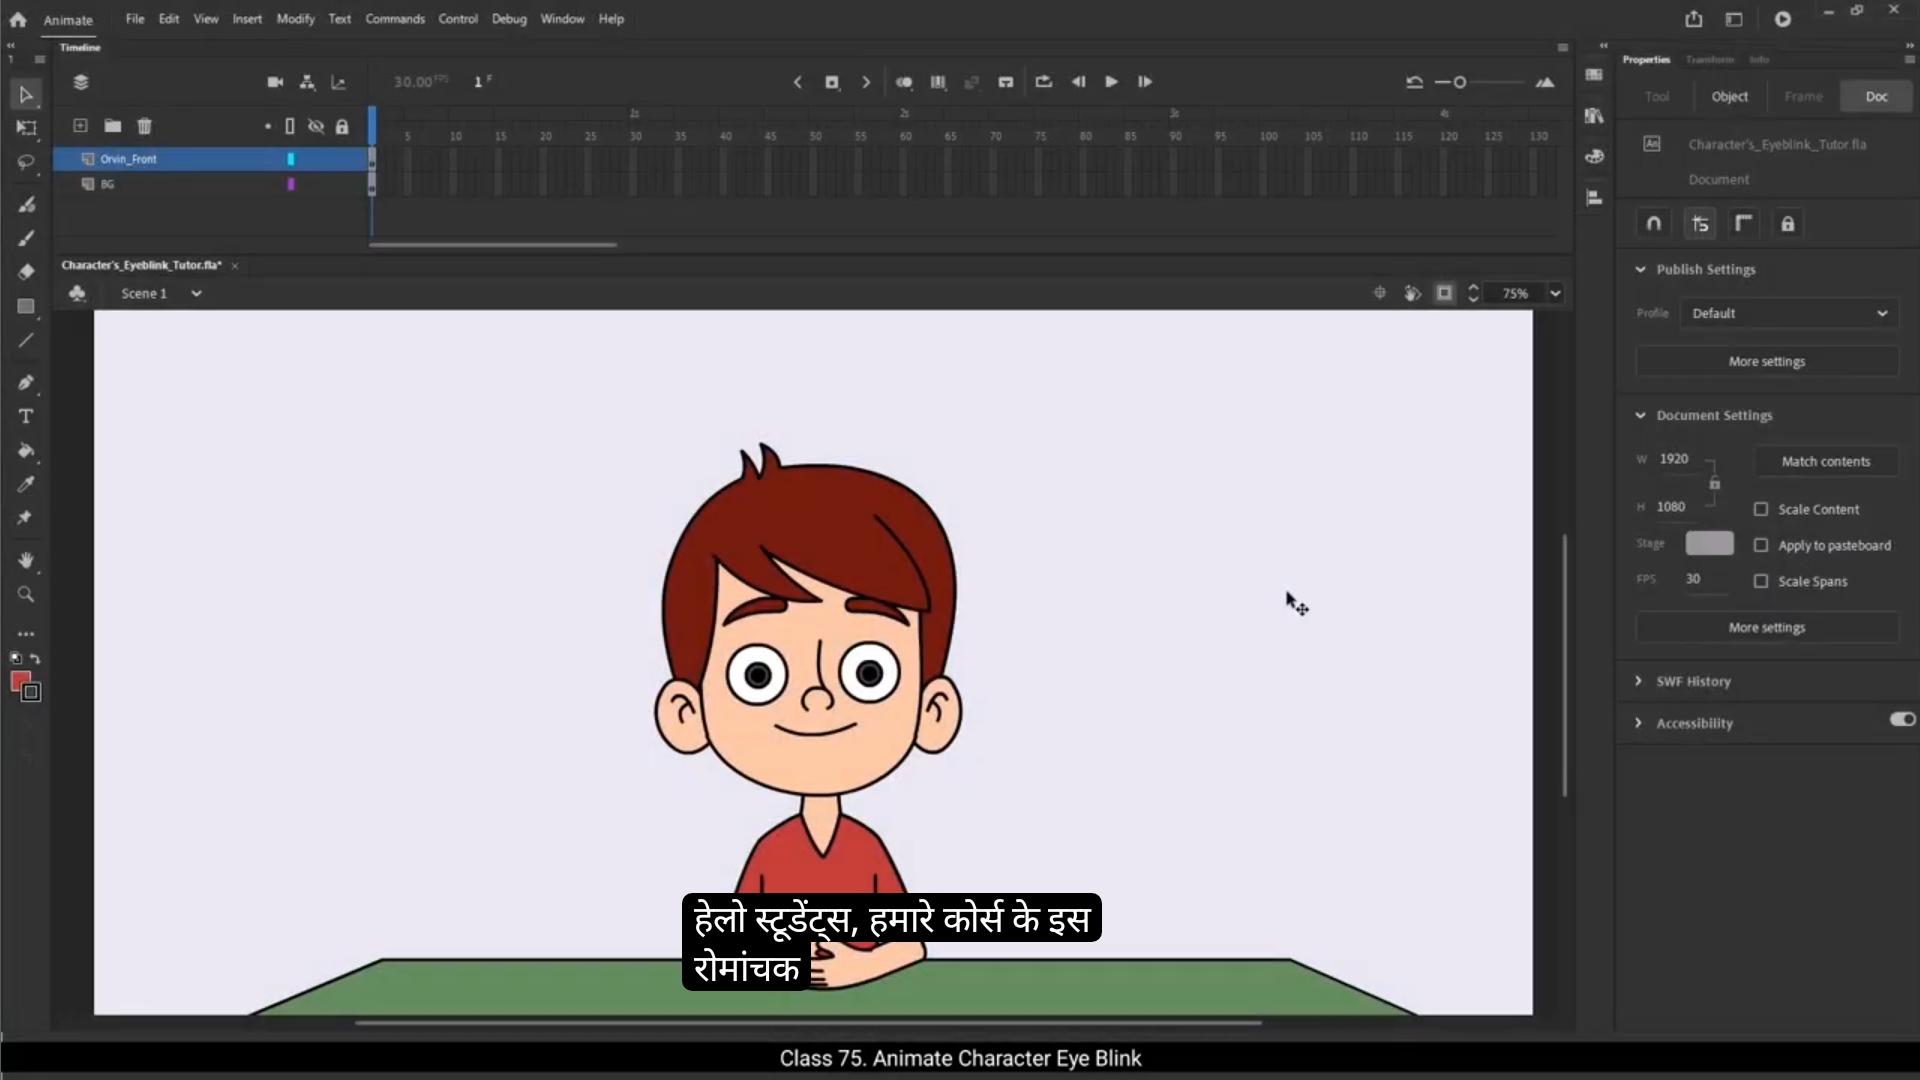The height and width of the screenshot is (1080, 1920).
Task: Select the Text tool
Action: (x=26, y=416)
